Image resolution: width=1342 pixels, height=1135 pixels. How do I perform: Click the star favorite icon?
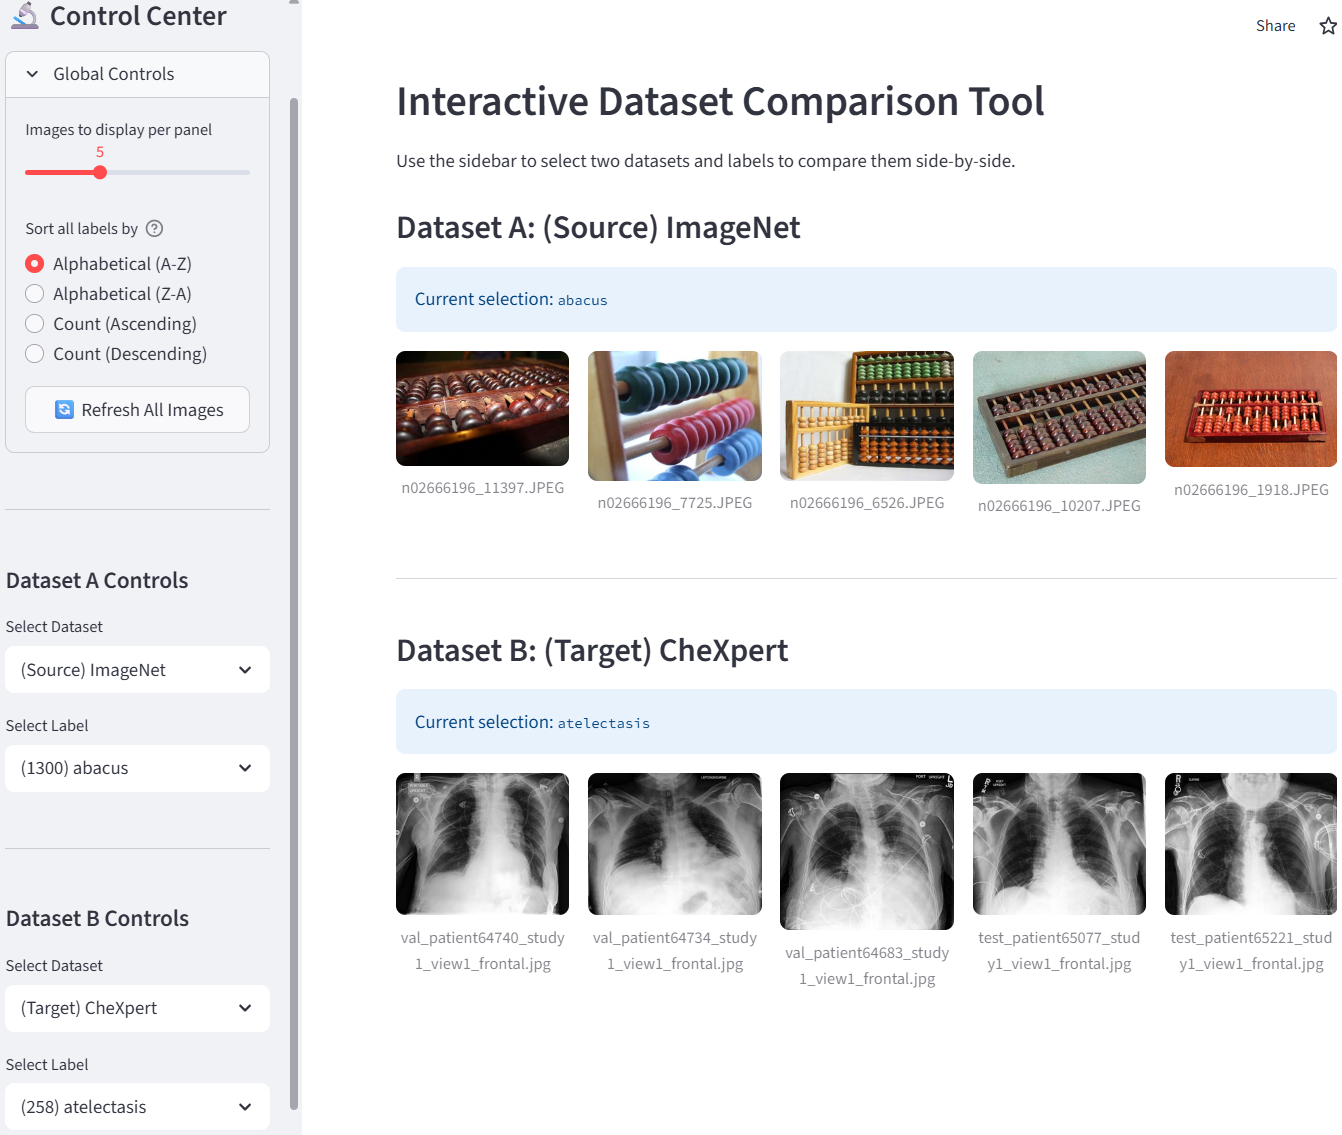[1328, 26]
